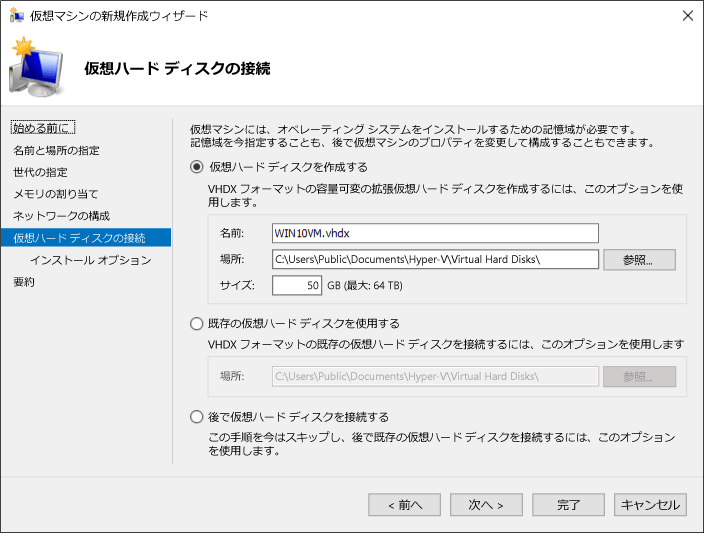Click the 完了 button

(x=568, y=505)
